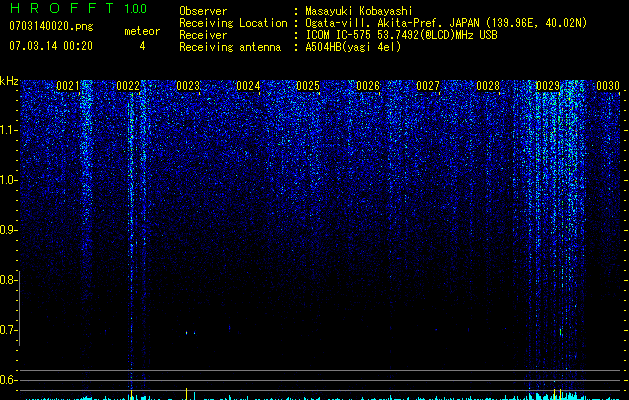Click time marker 0025 on spectrogram
This screenshot has height=400, width=629.
(308, 86)
